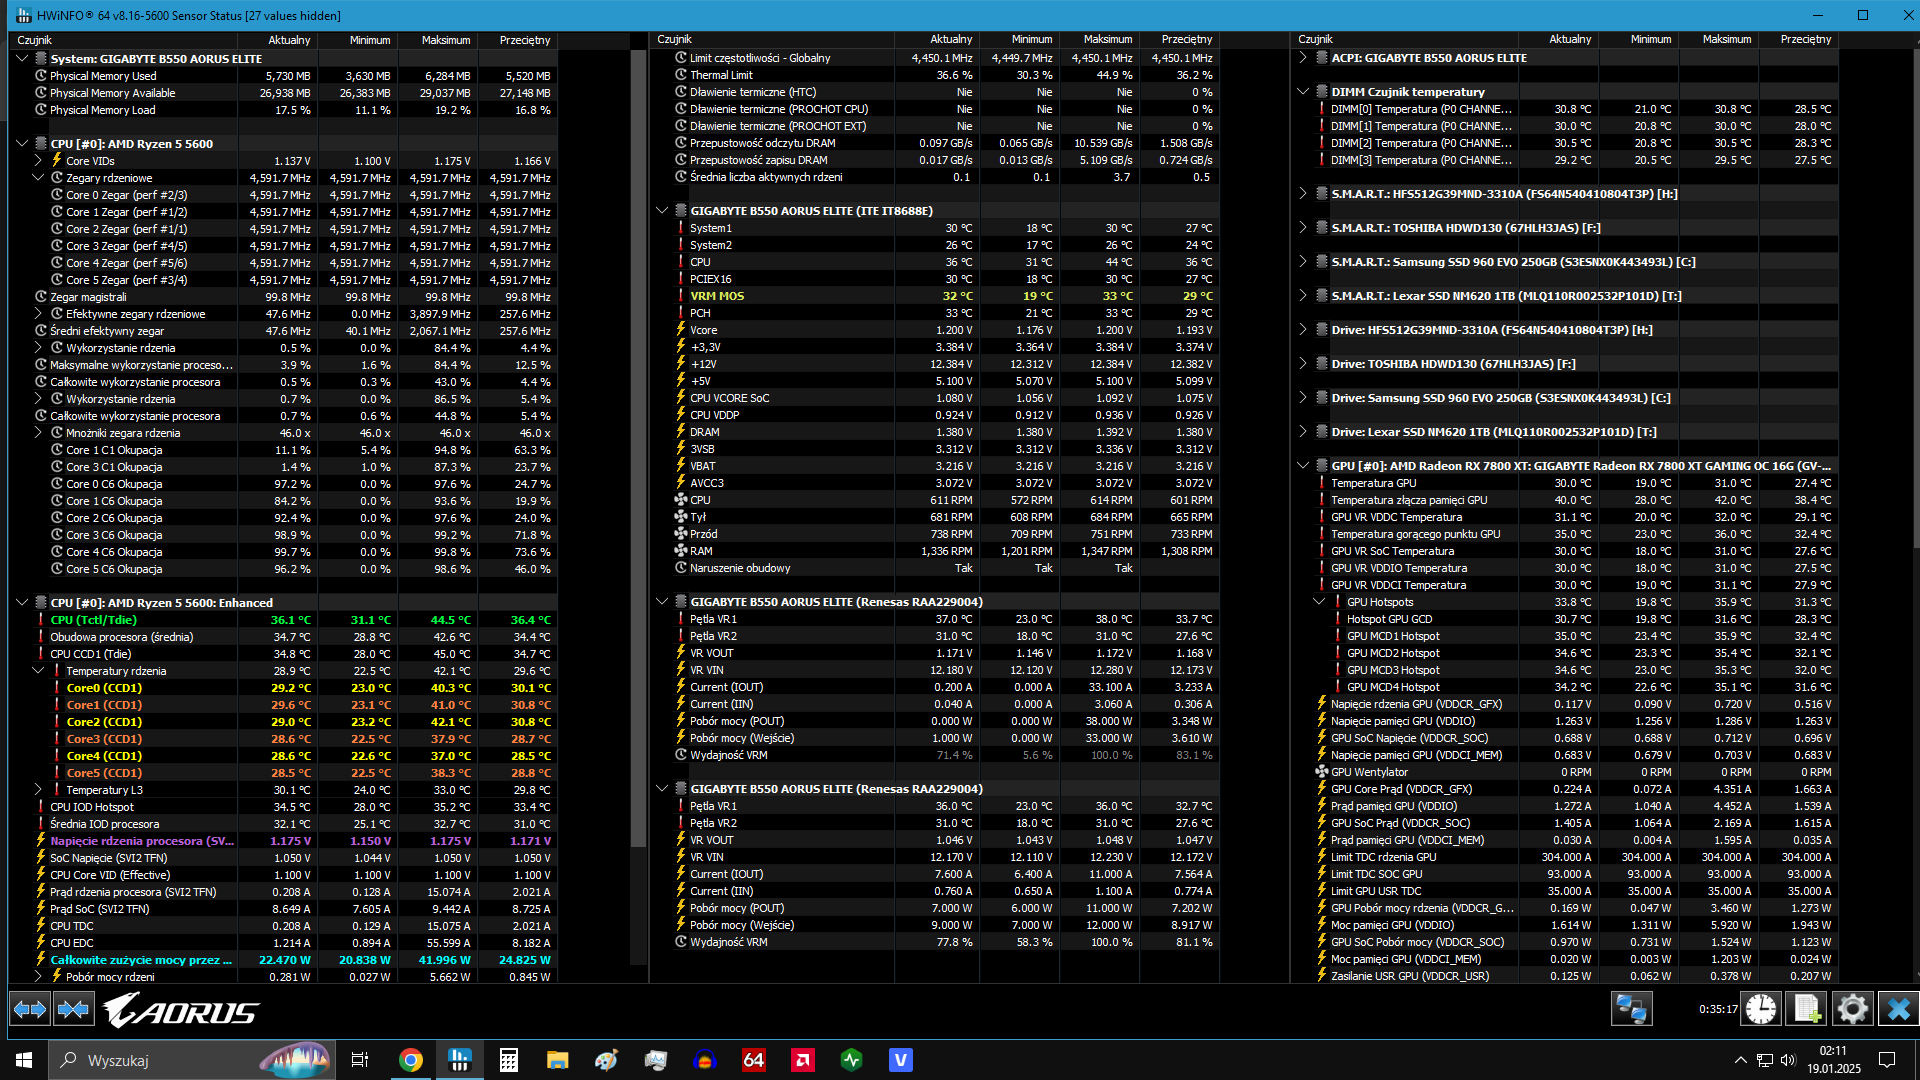This screenshot has width=1920, height=1080.
Task: Click the log file with plus icon
Action: click(1807, 1009)
